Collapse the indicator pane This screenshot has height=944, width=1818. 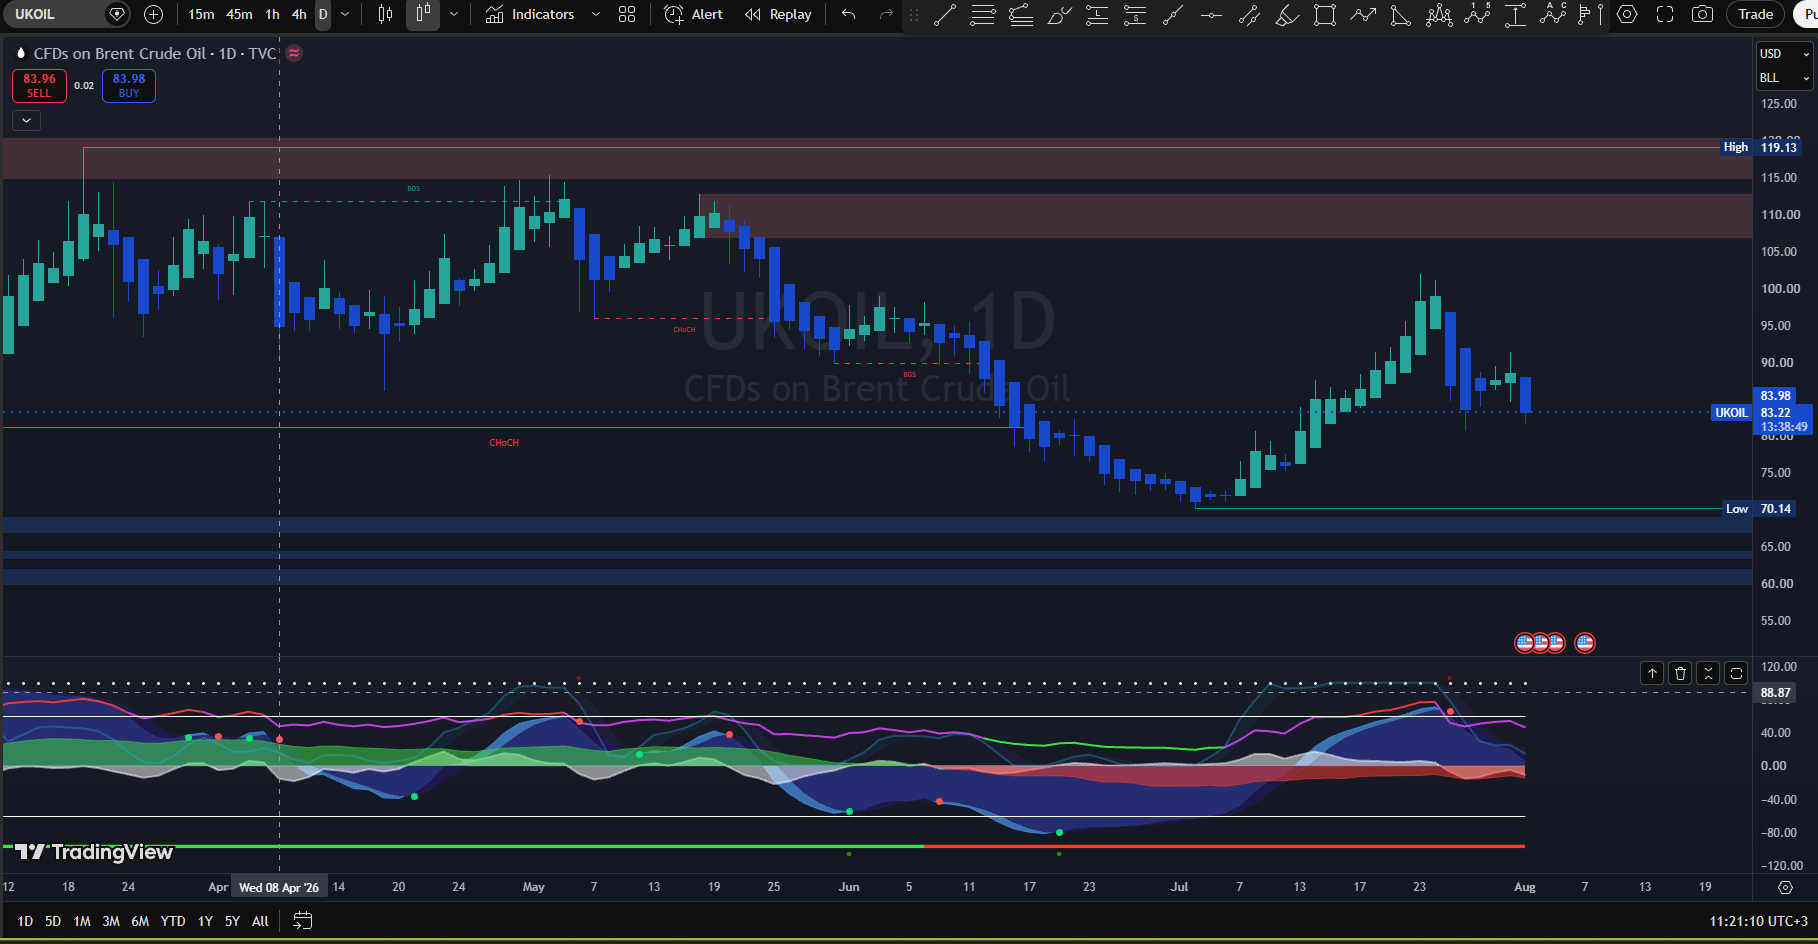coord(1708,673)
